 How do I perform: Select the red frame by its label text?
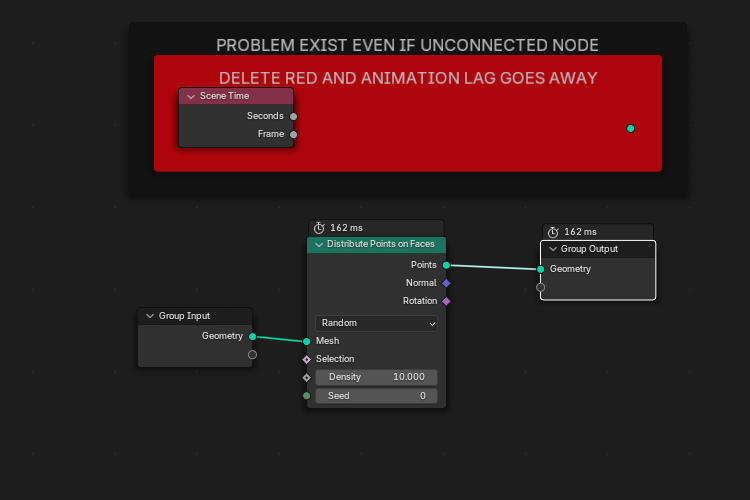pos(408,78)
